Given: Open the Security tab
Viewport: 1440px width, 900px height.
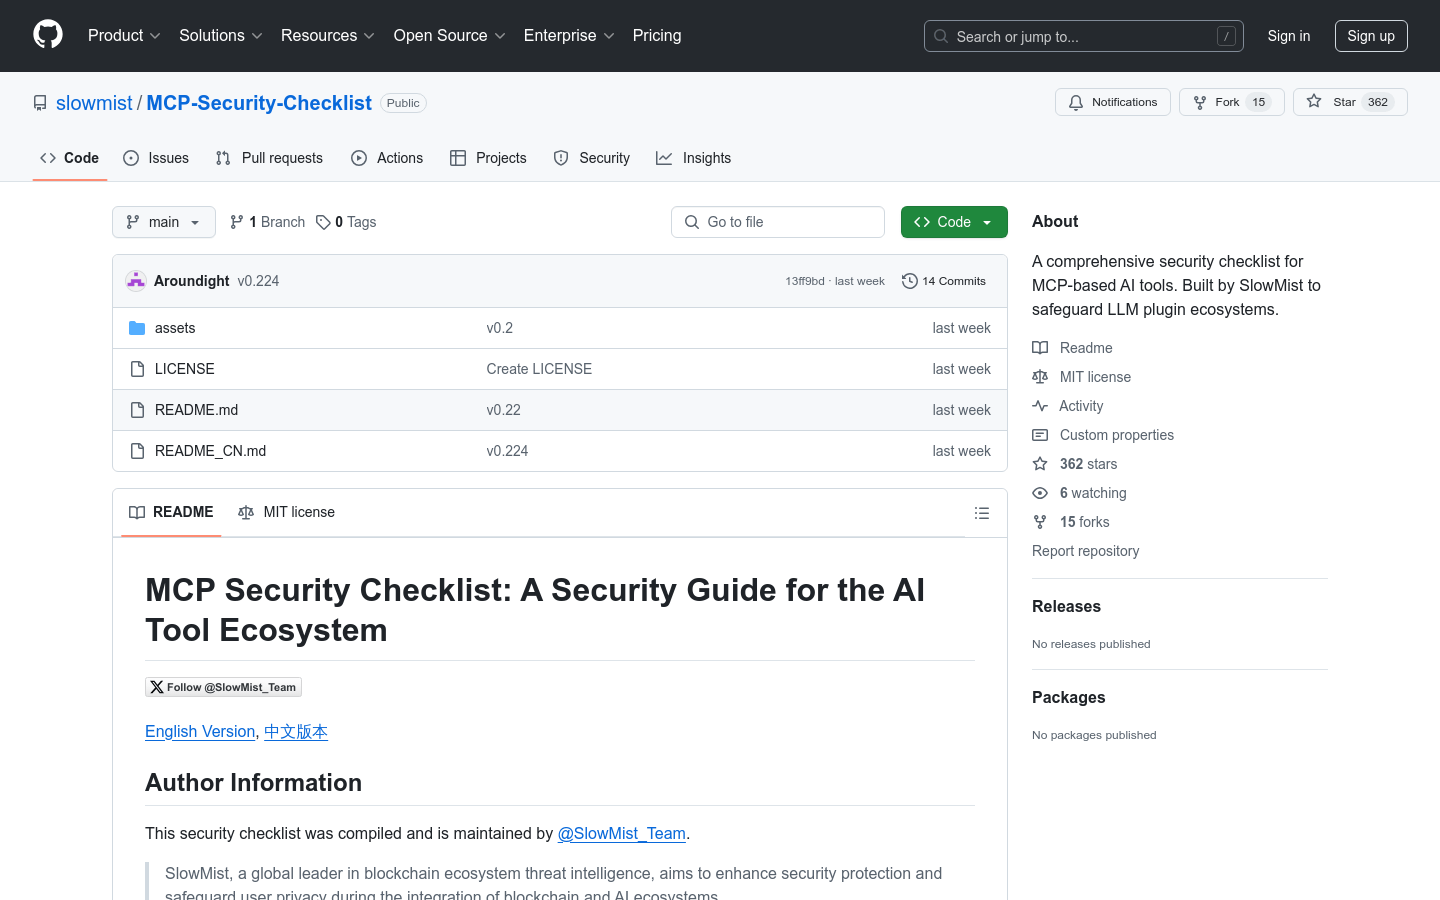Looking at the screenshot, I should pos(592,158).
